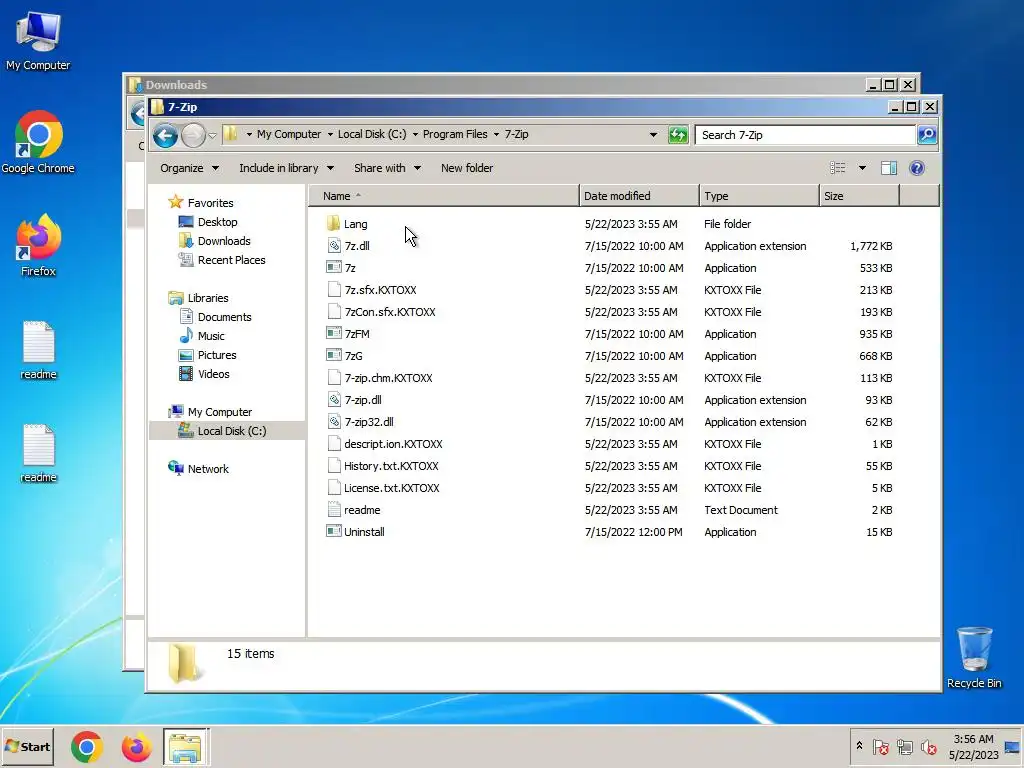Open the Organize menu
Image resolution: width=1024 pixels, height=768 pixels.
[x=189, y=168]
